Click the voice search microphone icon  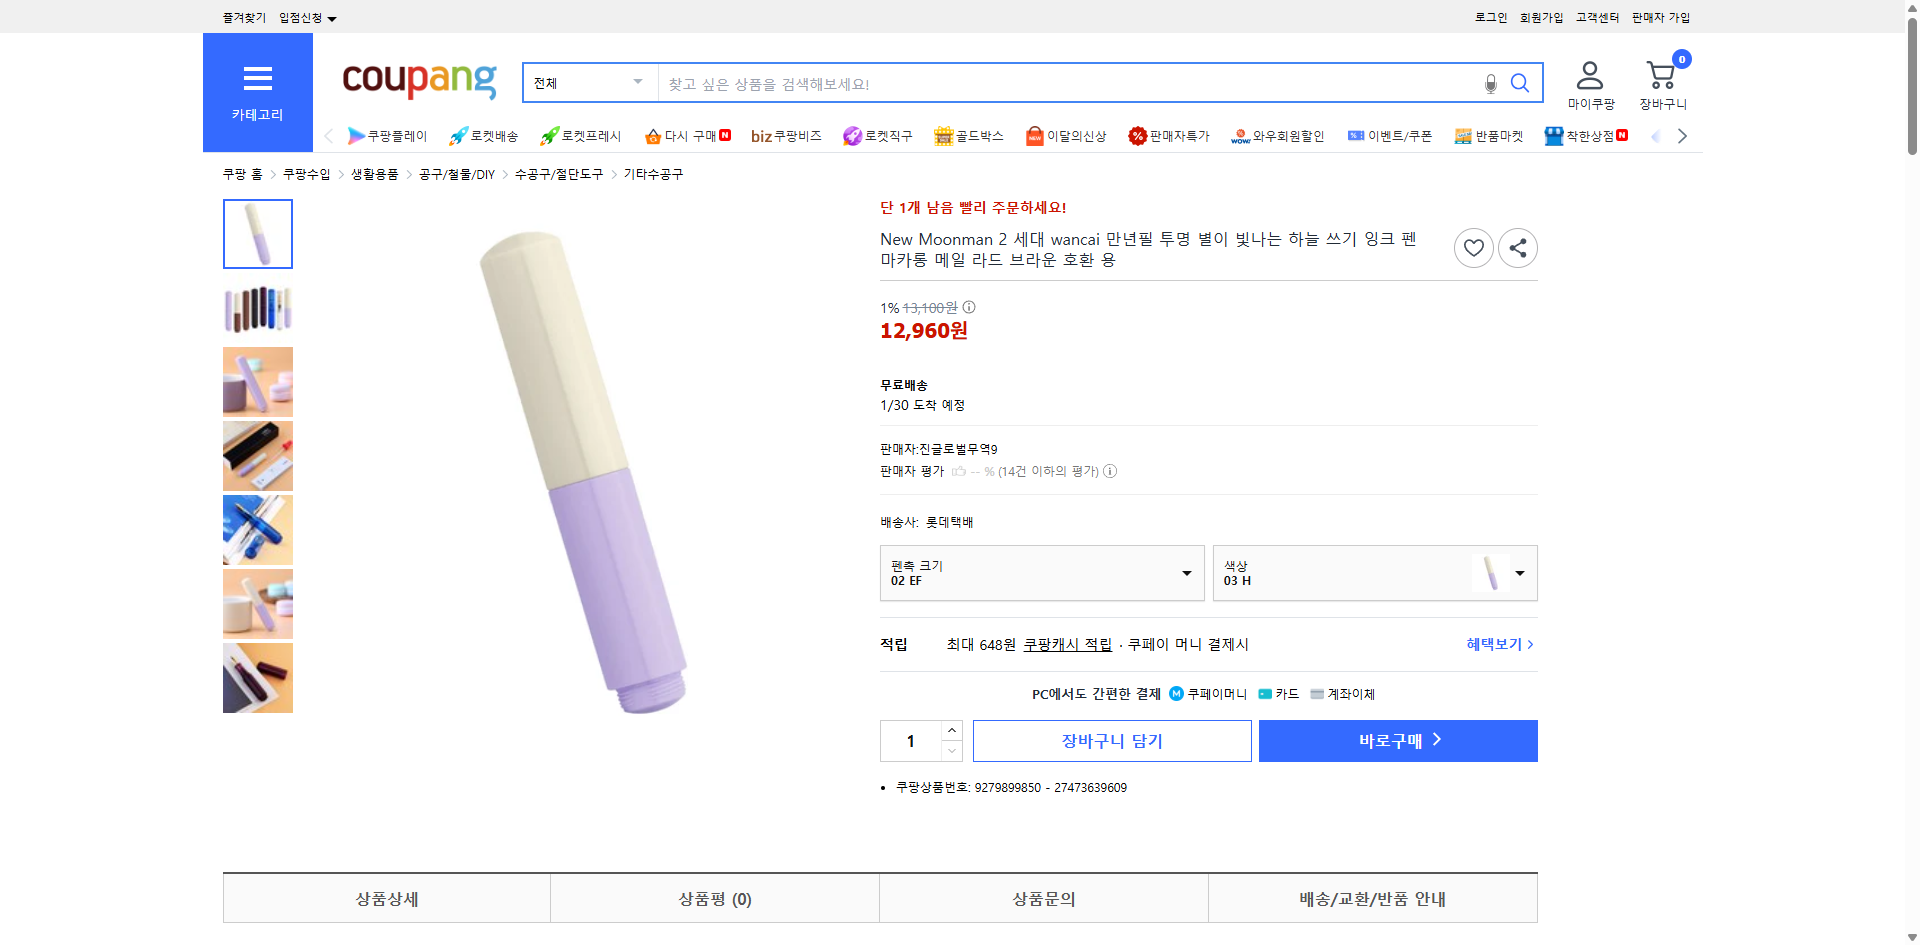1489,83
